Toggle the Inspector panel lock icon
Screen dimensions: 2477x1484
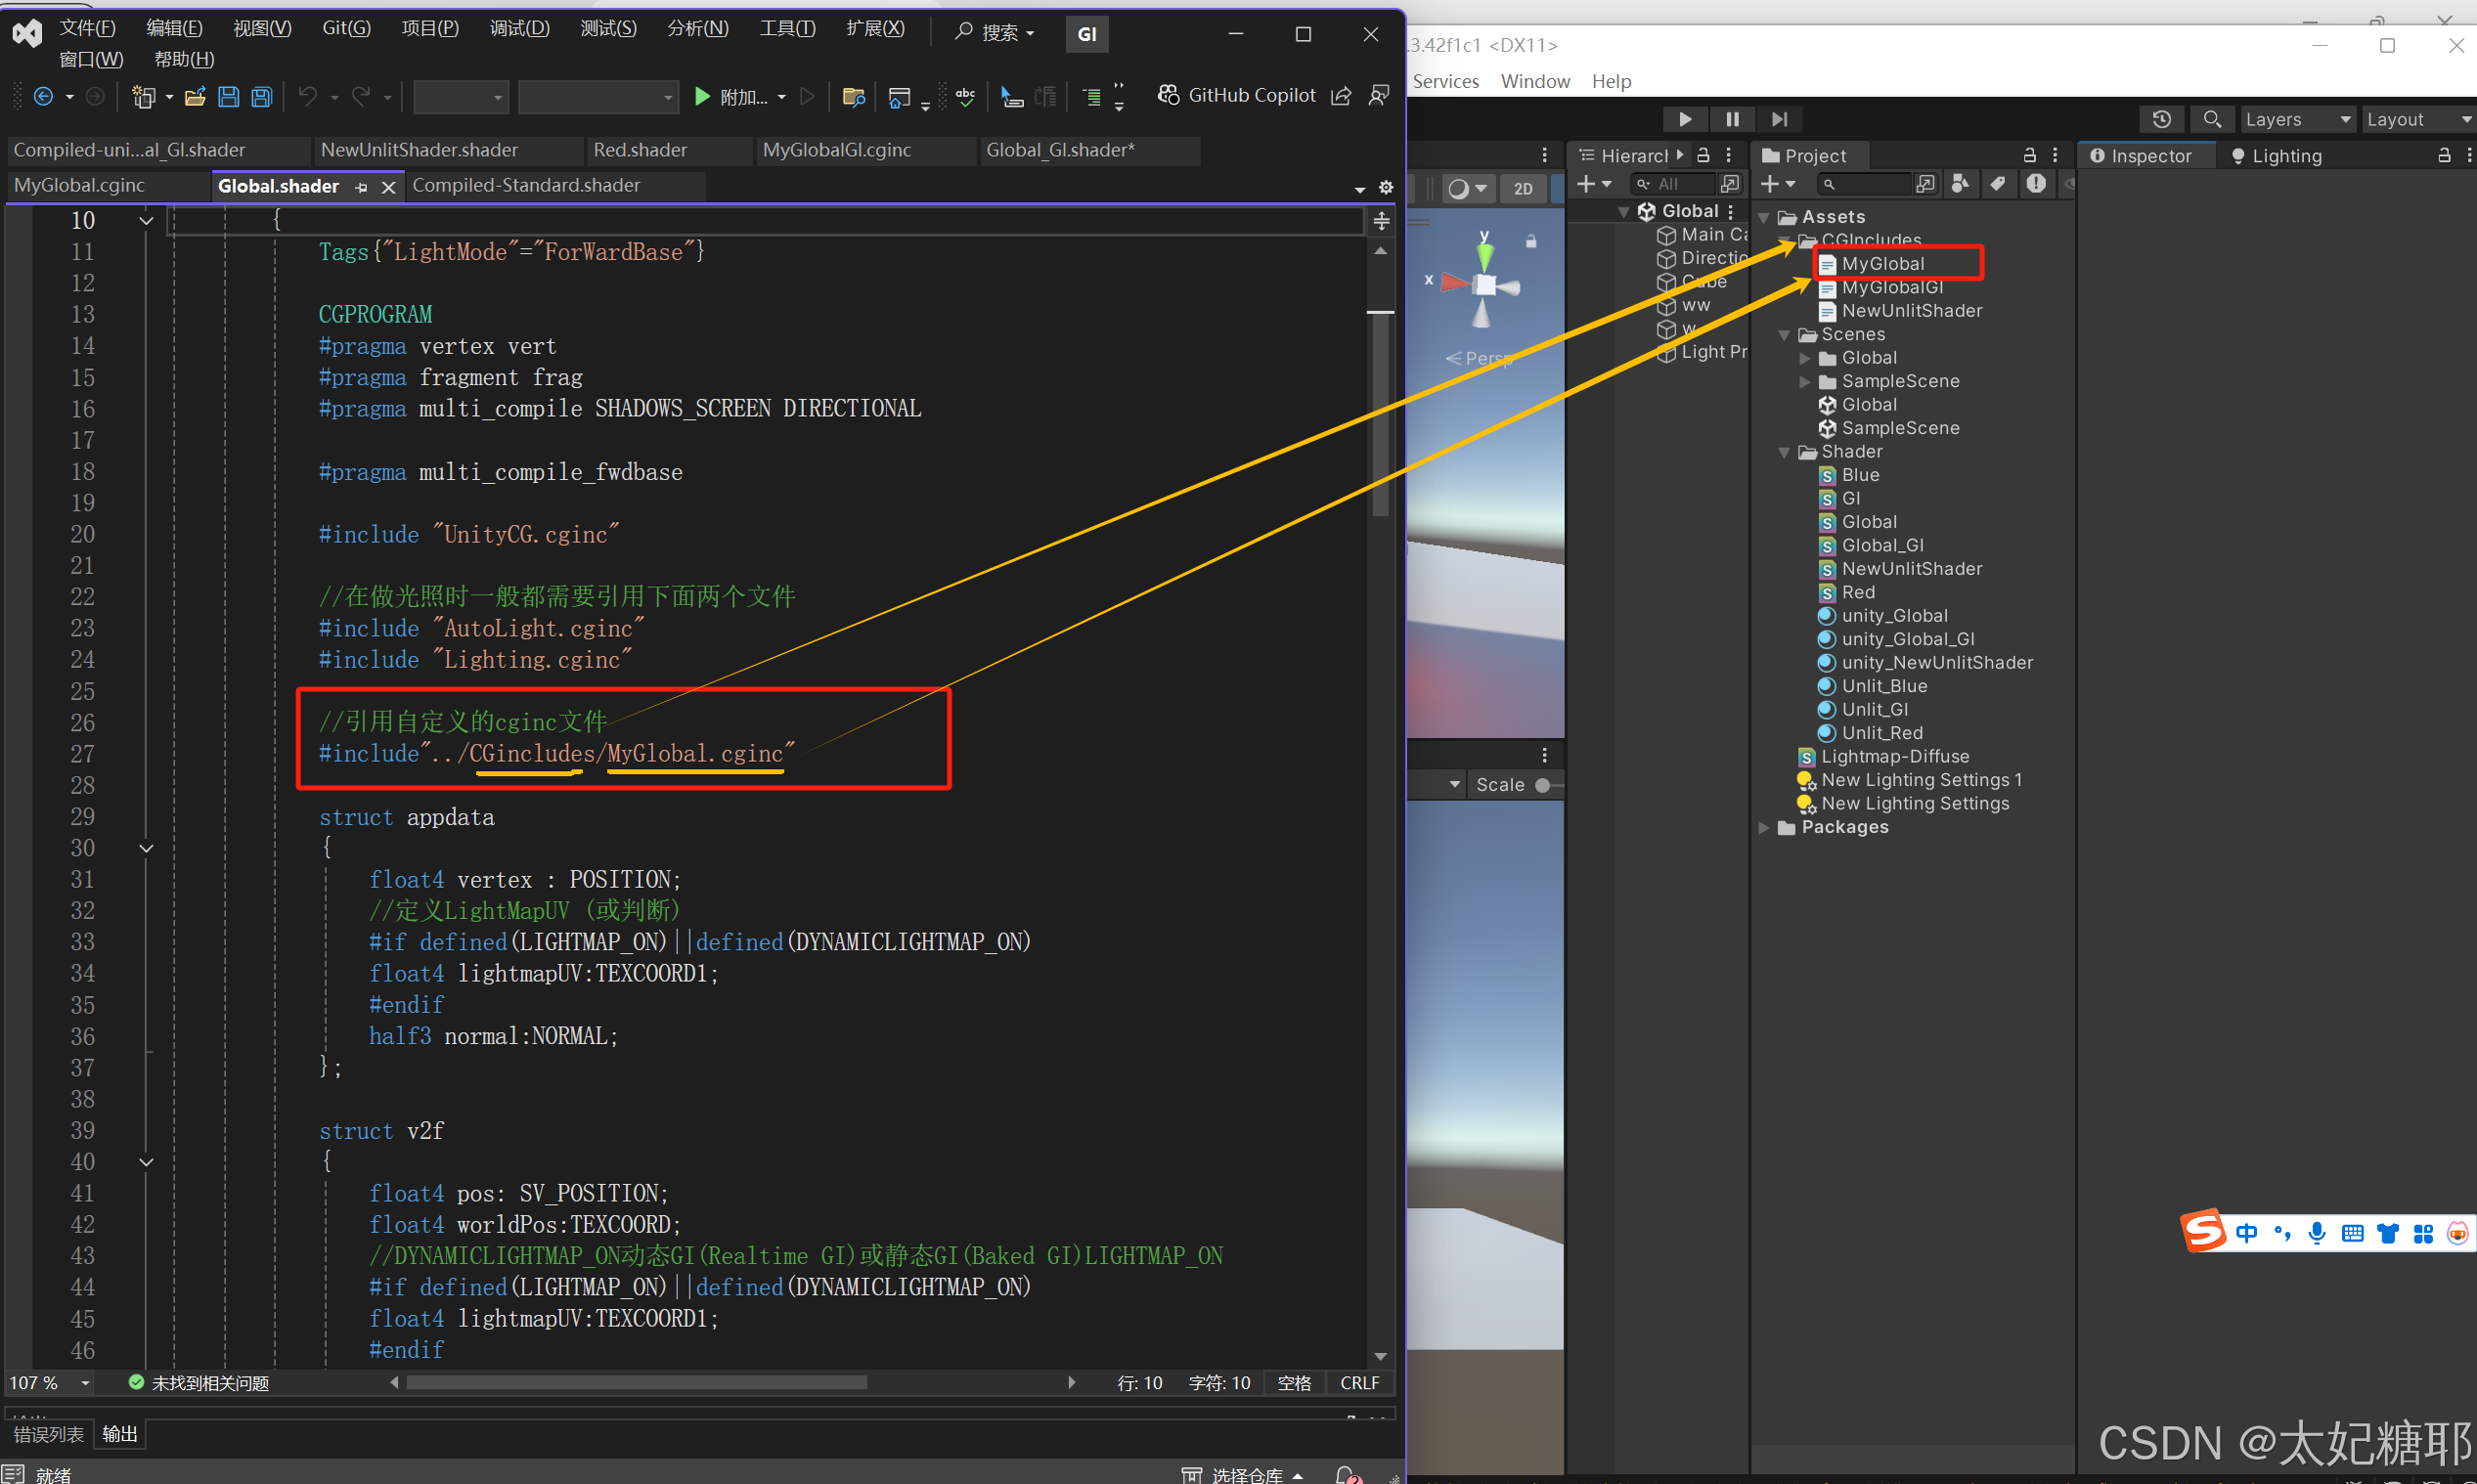pyautogui.click(x=2443, y=155)
